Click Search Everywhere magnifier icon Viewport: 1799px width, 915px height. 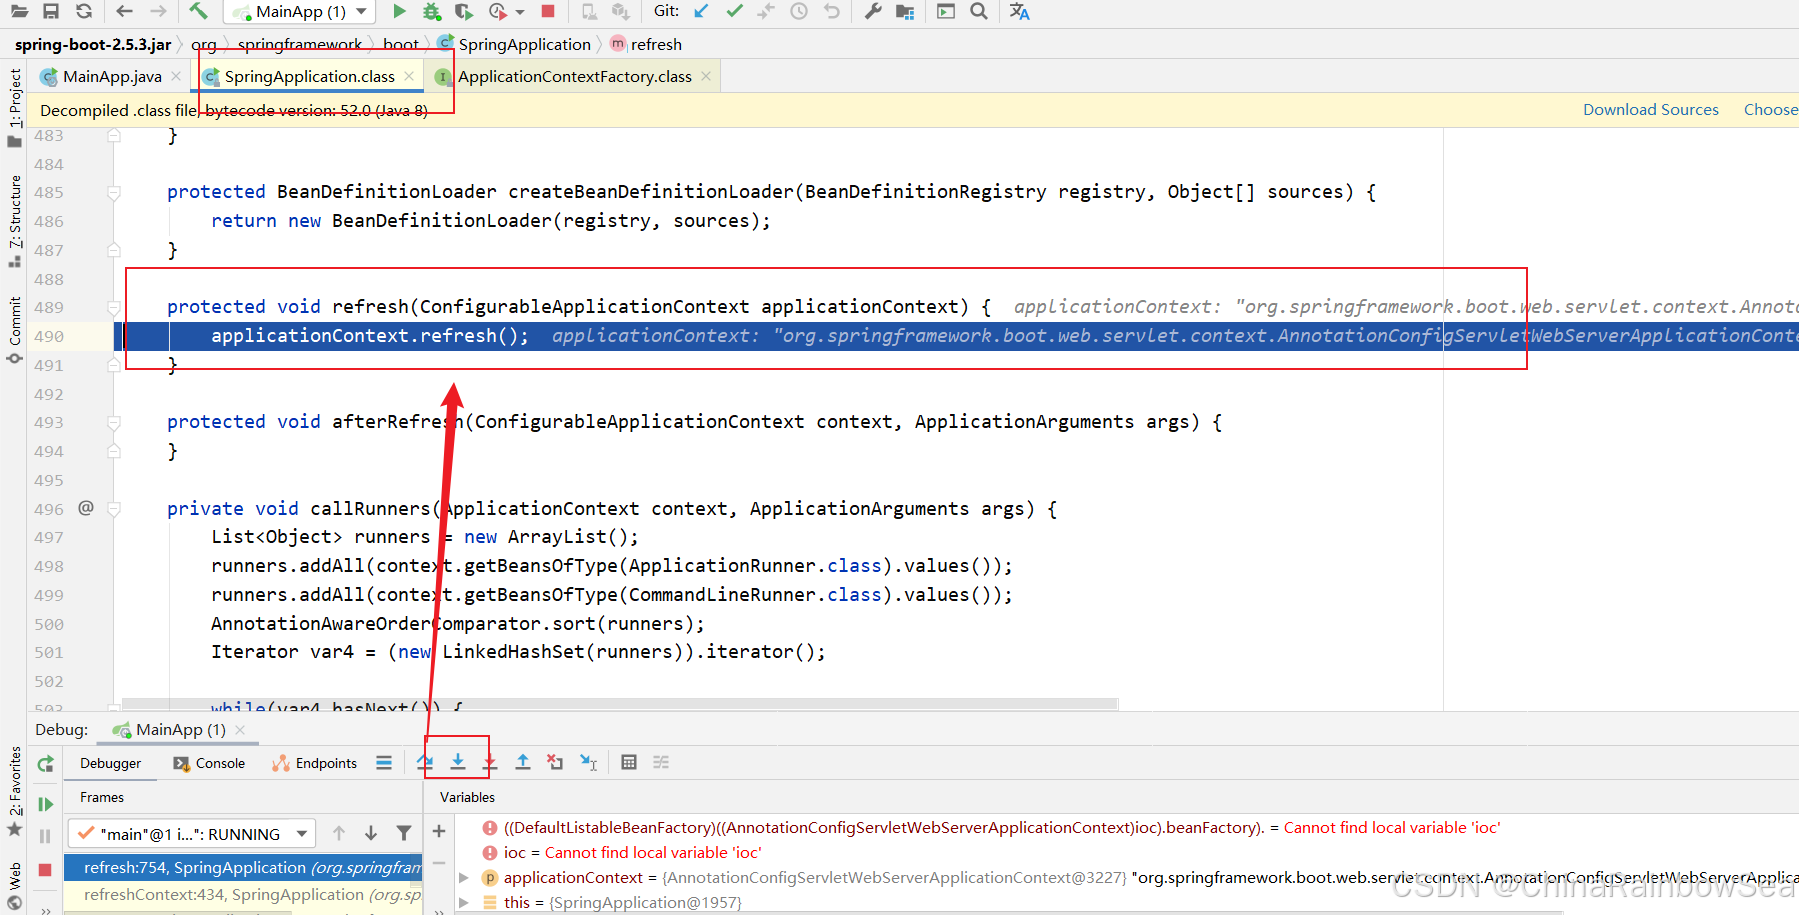(979, 11)
